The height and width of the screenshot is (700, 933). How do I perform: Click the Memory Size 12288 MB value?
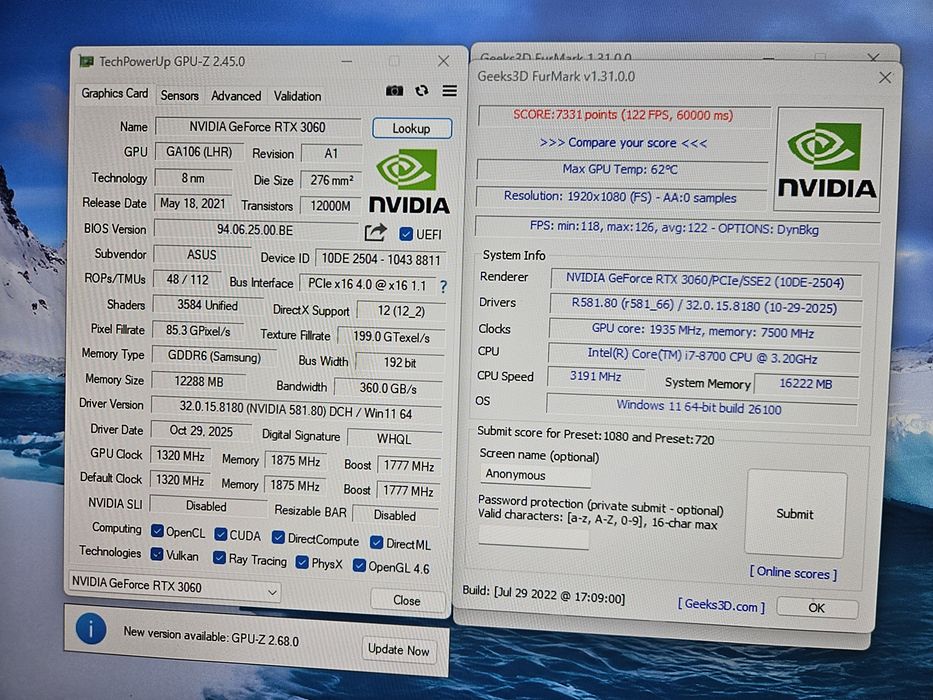pyautogui.click(x=199, y=382)
